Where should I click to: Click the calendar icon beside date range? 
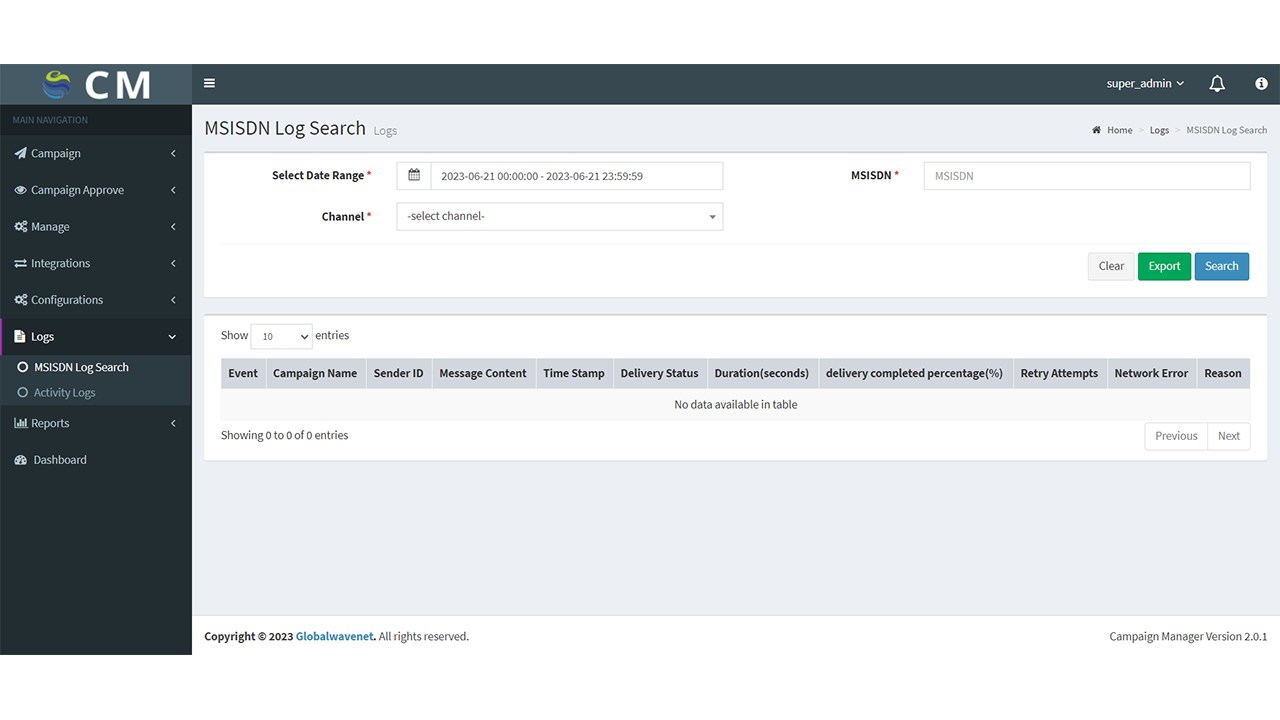[x=414, y=176]
